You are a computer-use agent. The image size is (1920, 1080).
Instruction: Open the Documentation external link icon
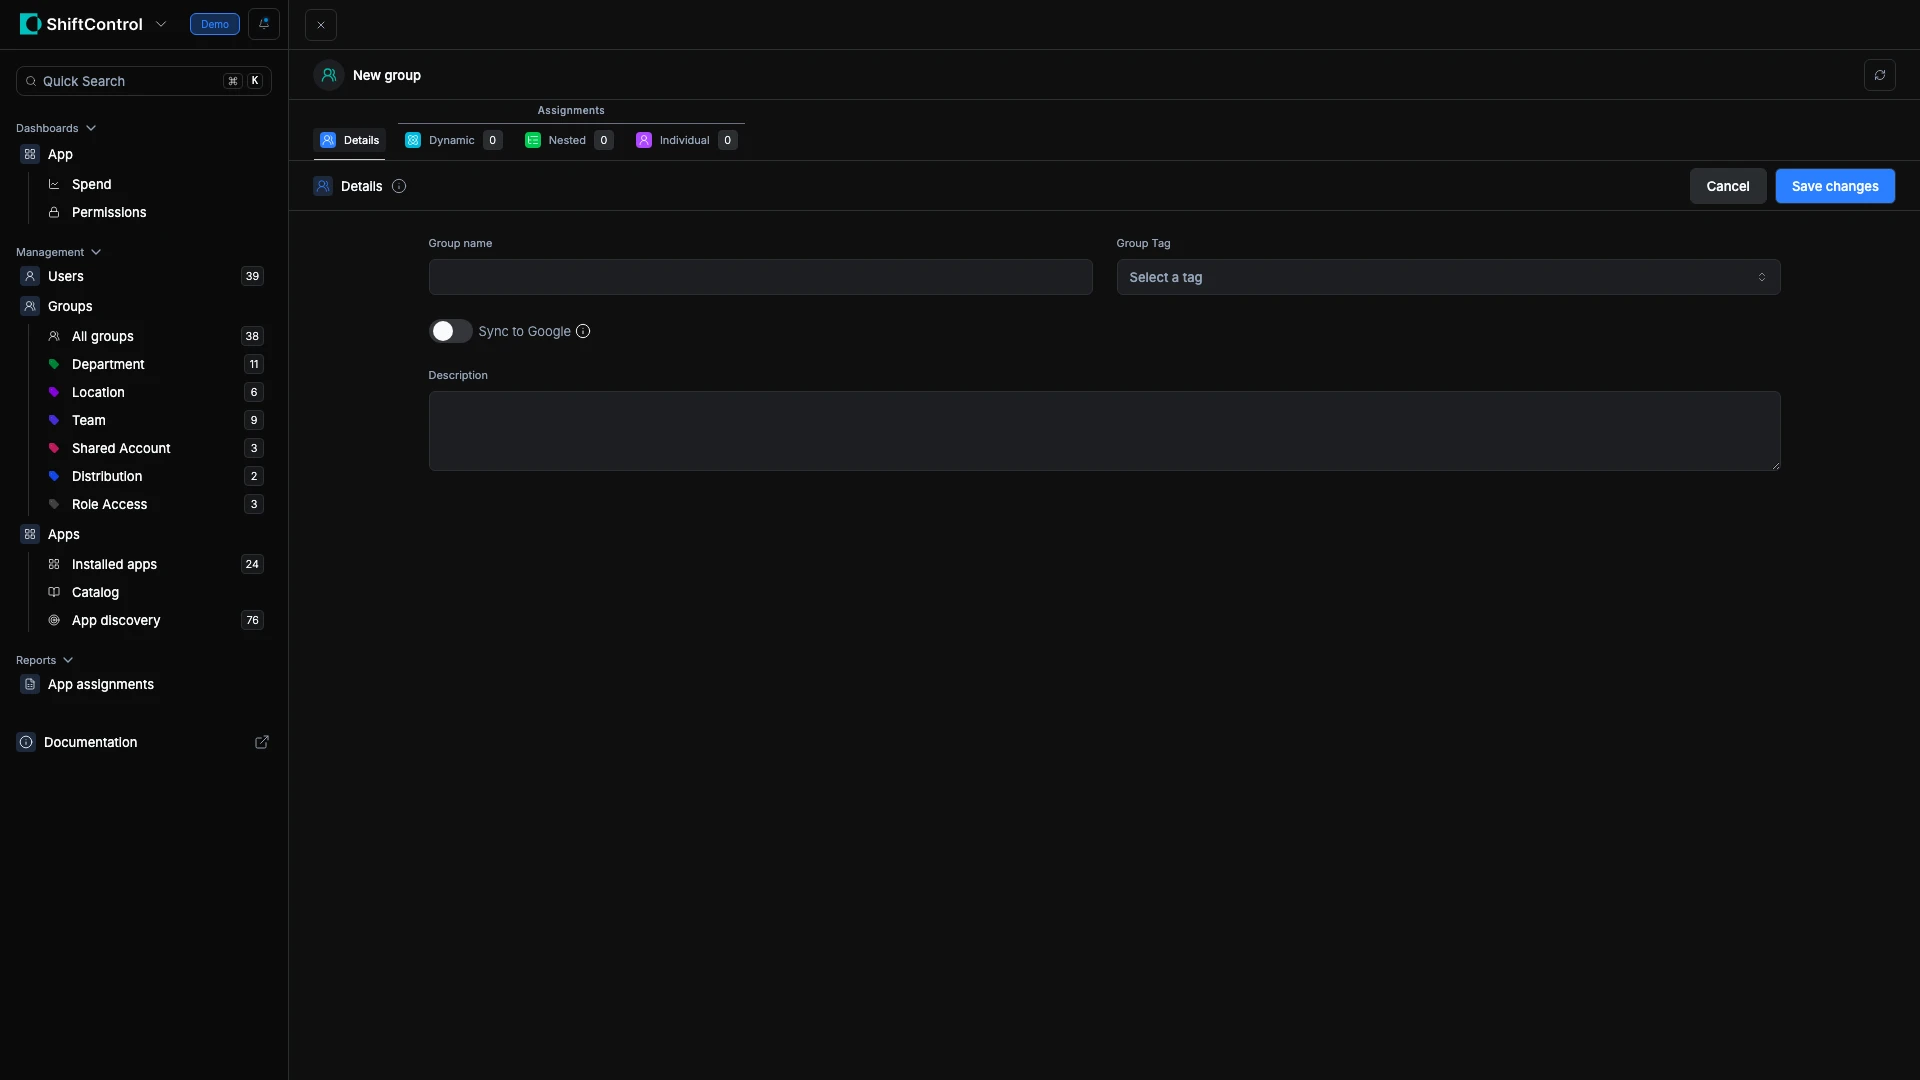click(262, 742)
